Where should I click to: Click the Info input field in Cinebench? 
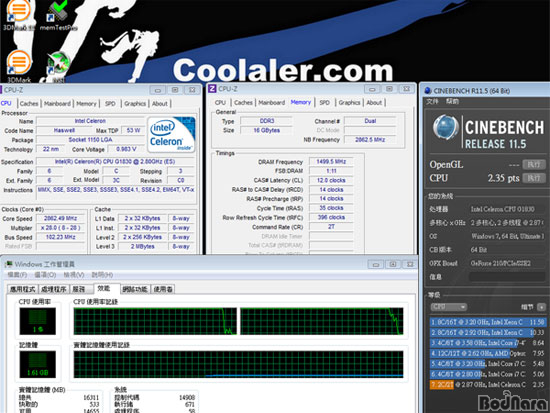coord(507,277)
